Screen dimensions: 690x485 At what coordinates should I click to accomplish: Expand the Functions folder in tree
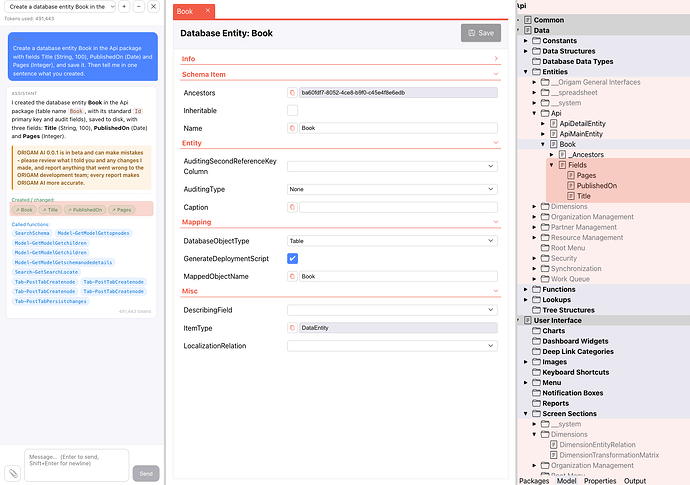pos(525,289)
